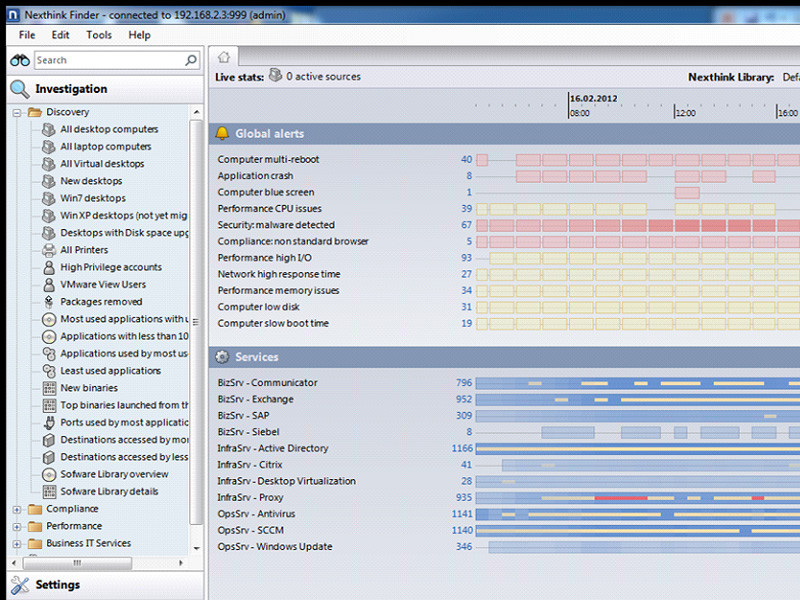This screenshot has width=800, height=600.
Task: Click the Destinations accessed by most icon
Action: (x=49, y=440)
